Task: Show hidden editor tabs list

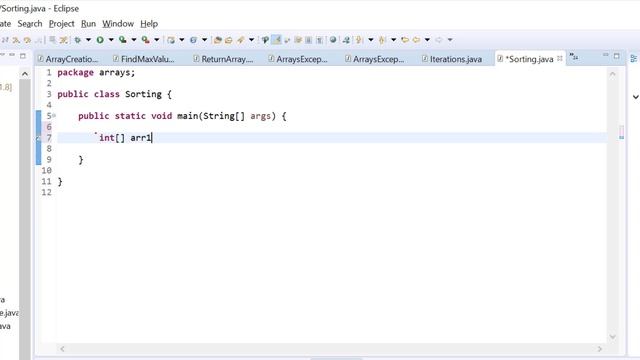Action: [574, 57]
